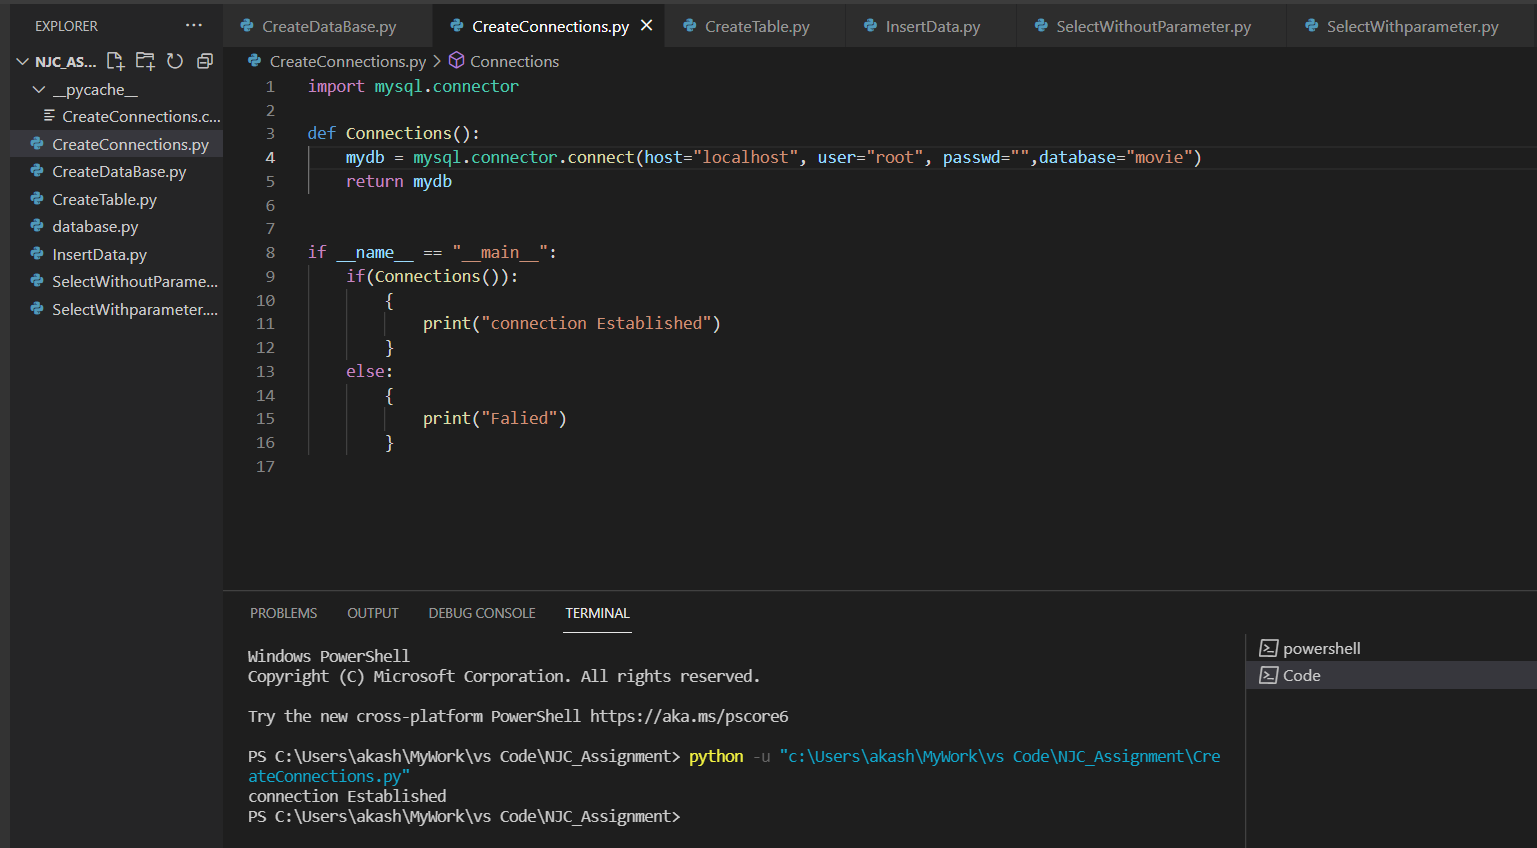Click the active CreateConnections.py tab label
This screenshot has height=848, width=1537.
coord(550,26)
